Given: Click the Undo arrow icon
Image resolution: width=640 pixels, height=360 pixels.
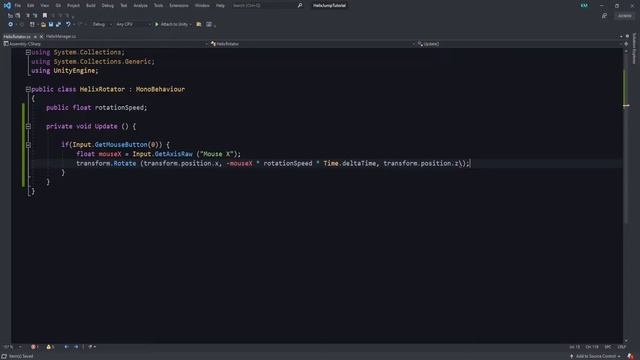Looking at the screenshot, I should coord(68,24).
